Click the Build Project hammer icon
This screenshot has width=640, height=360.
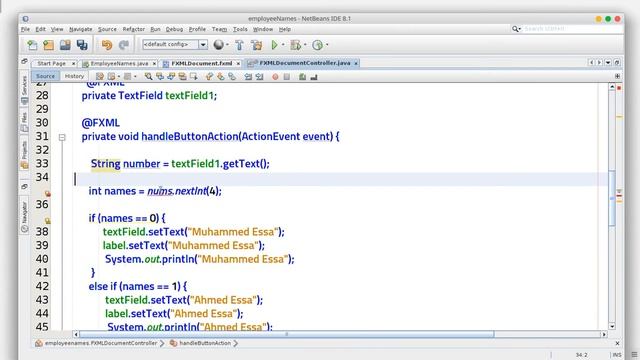(x=240, y=45)
